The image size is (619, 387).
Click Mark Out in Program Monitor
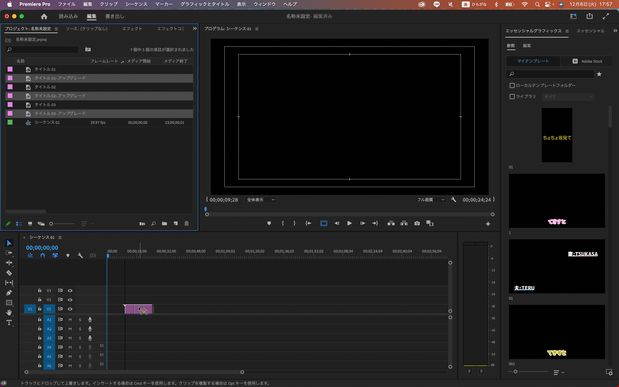[x=294, y=224]
